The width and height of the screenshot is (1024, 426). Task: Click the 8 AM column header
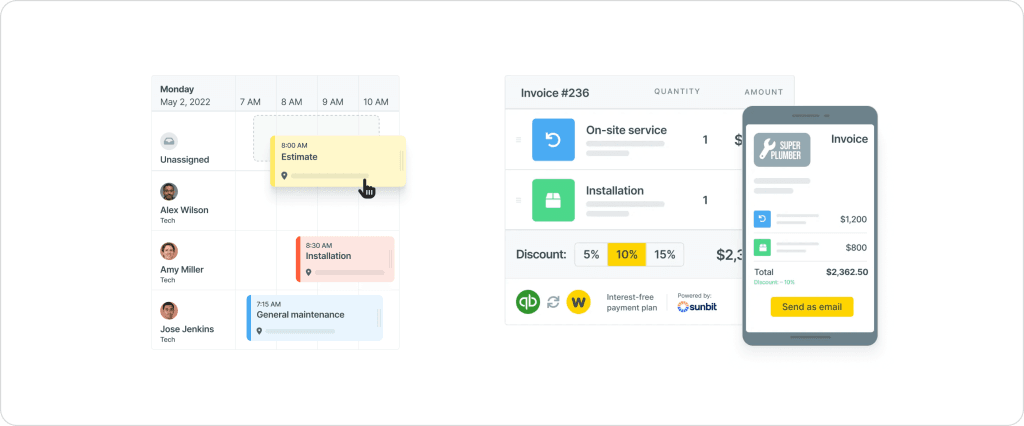tap(291, 102)
